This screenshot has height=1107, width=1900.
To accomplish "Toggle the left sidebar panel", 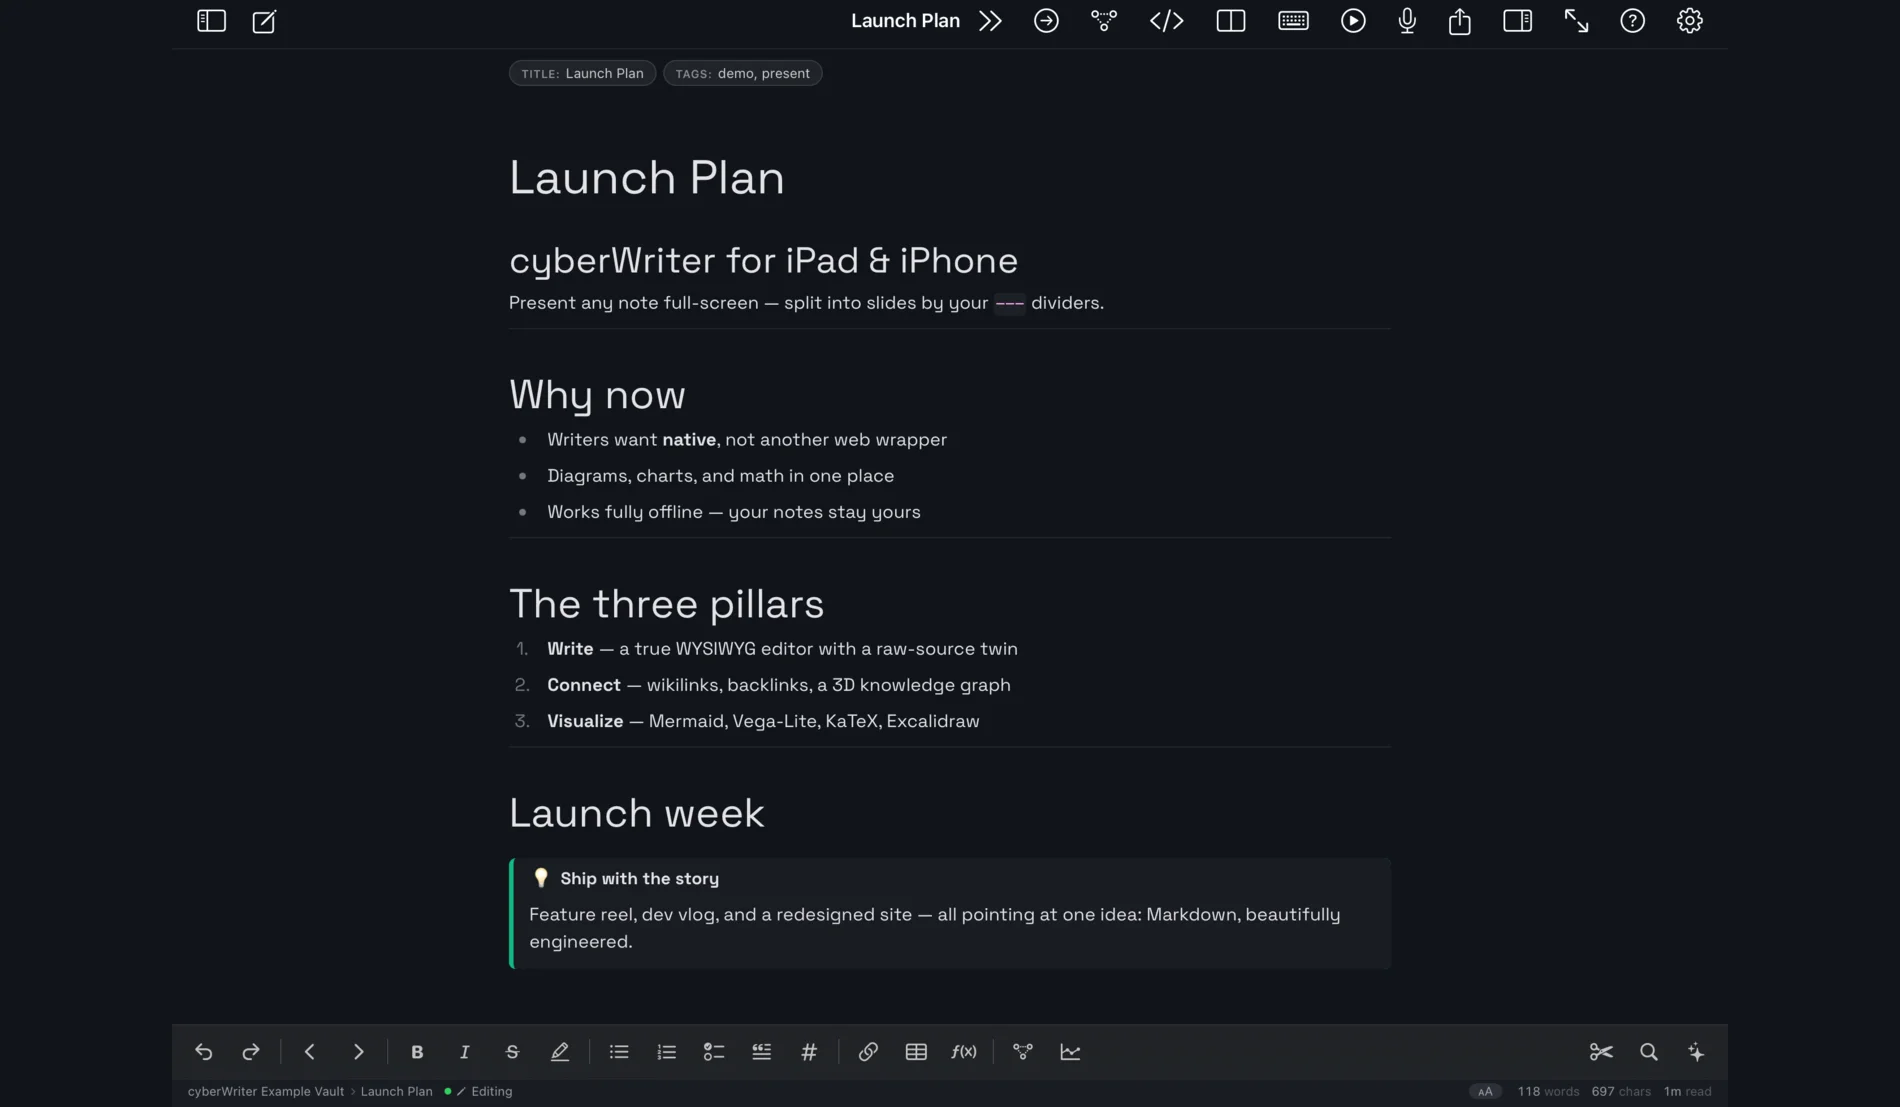I will pos(211,21).
